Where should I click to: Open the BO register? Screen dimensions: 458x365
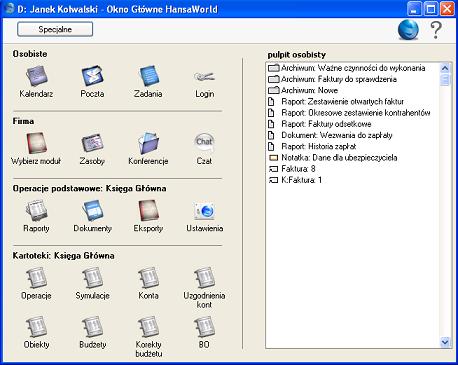click(204, 327)
